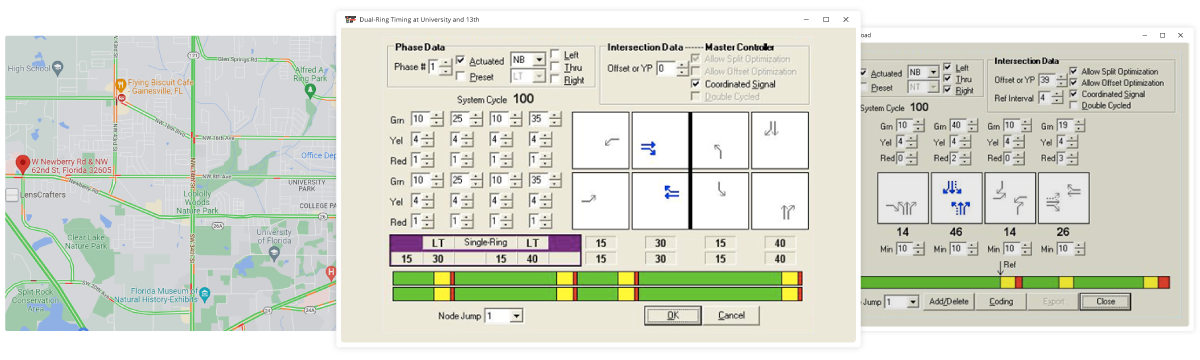Toggle Allow Offset Optimization in right window
Image resolution: width=1200 pixels, height=360 pixels.
[1073, 83]
